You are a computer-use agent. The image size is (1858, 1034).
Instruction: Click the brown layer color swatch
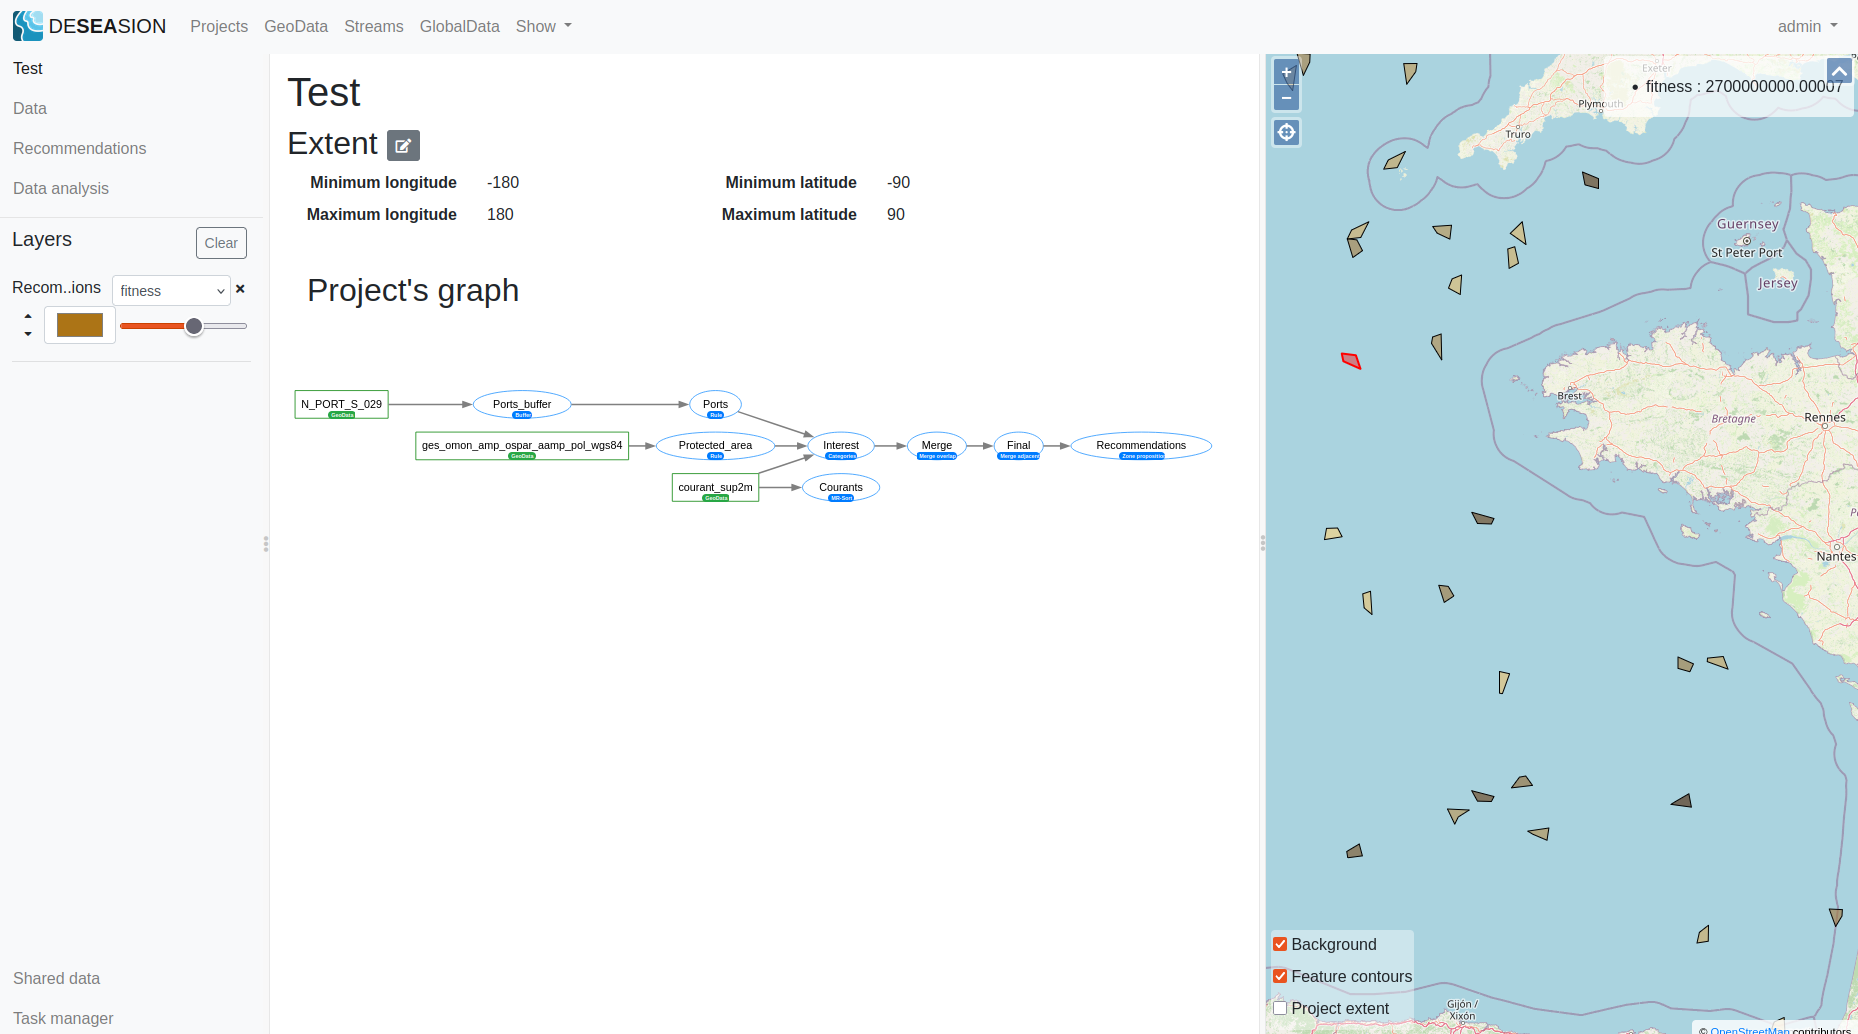click(80, 325)
